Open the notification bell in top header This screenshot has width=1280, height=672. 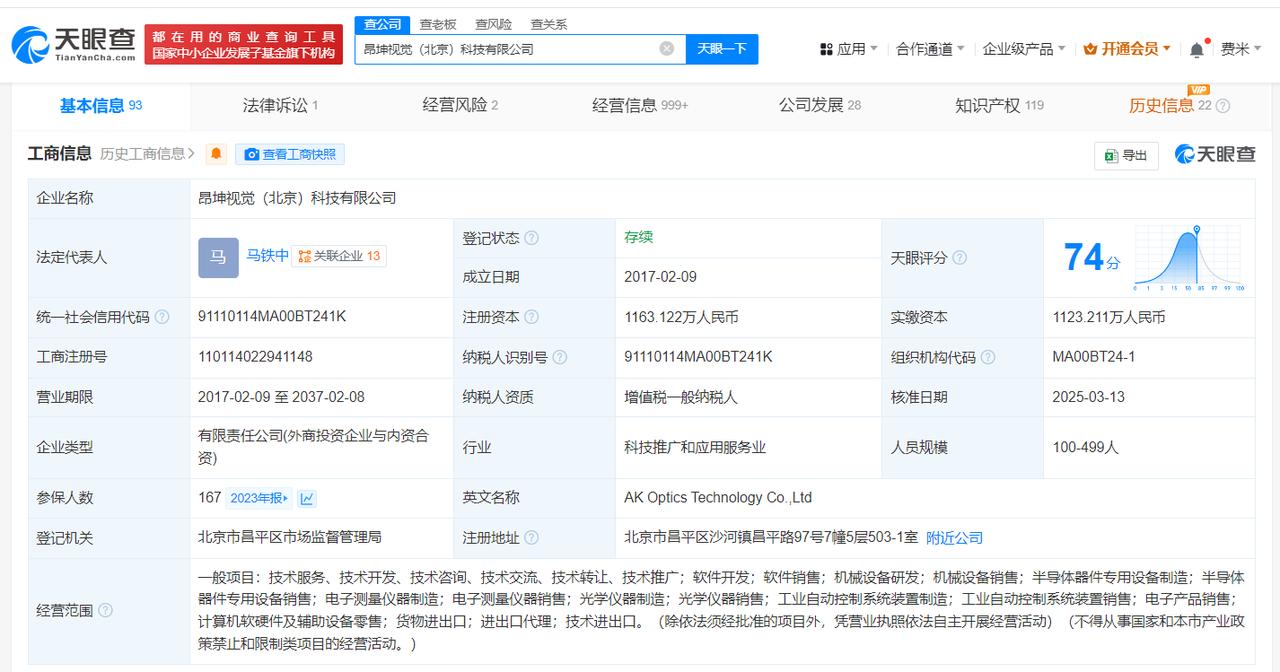(x=1196, y=49)
